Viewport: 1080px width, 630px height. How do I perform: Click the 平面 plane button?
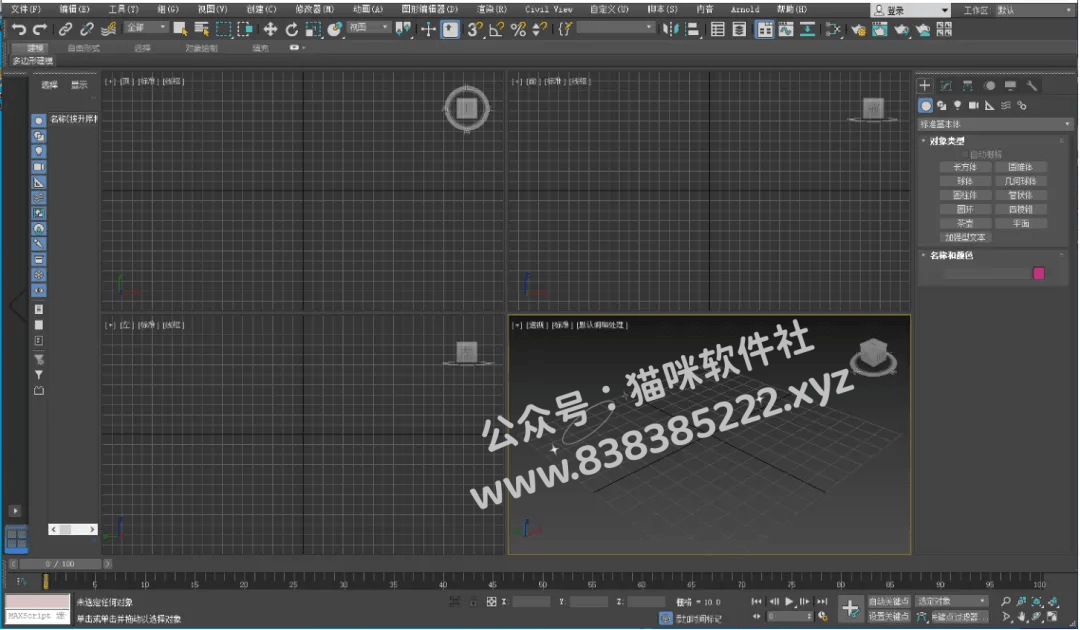(x=1021, y=223)
